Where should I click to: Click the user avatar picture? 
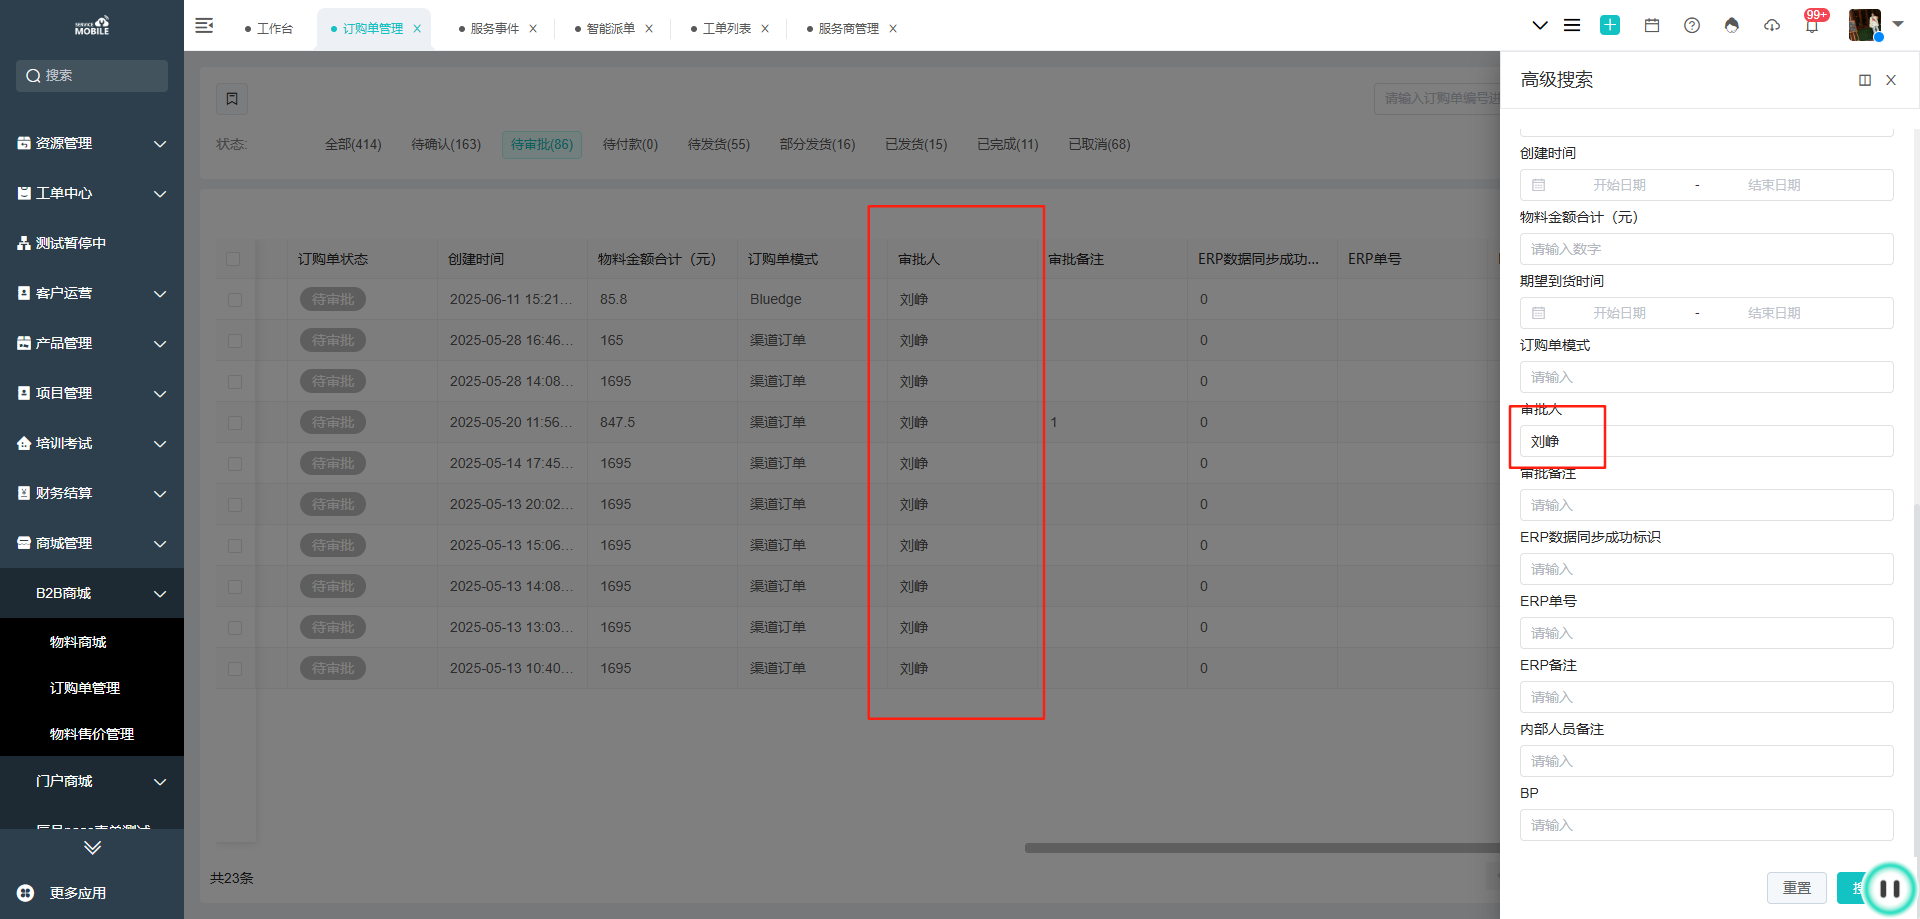click(x=1865, y=25)
